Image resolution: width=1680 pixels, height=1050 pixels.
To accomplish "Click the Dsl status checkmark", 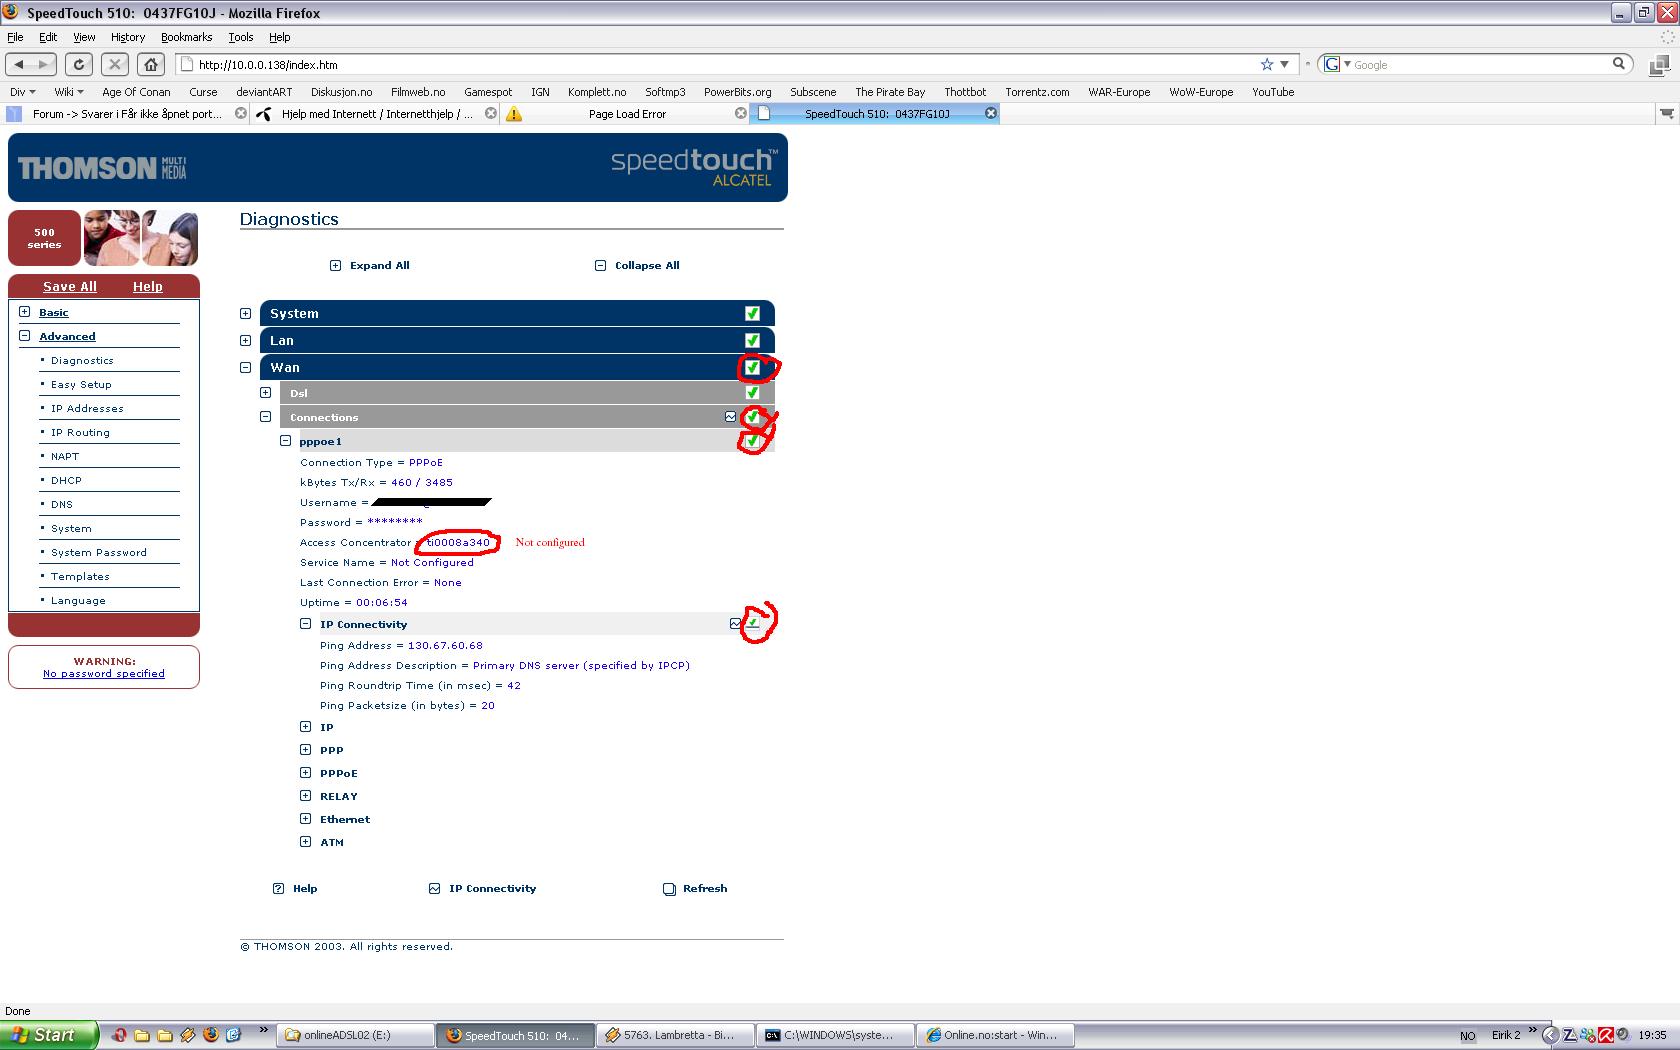I will tap(752, 392).
